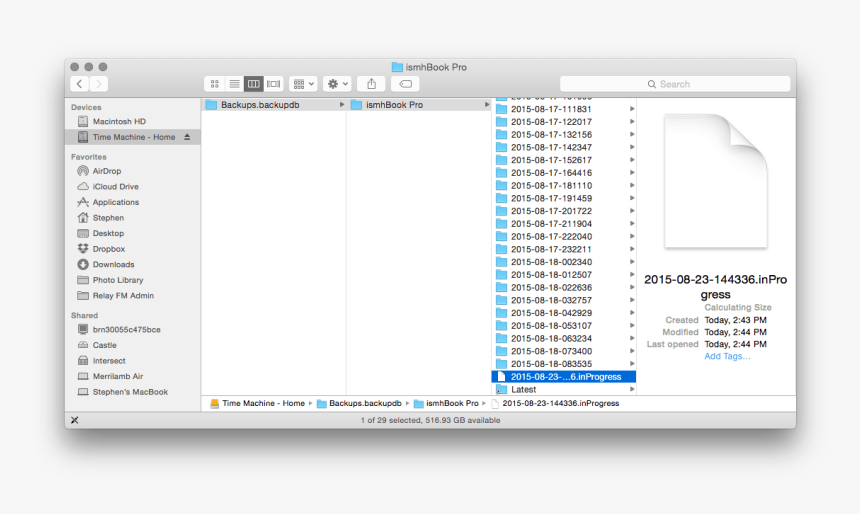Switch to icon view
This screenshot has width=860, height=514.
[x=214, y=84]
